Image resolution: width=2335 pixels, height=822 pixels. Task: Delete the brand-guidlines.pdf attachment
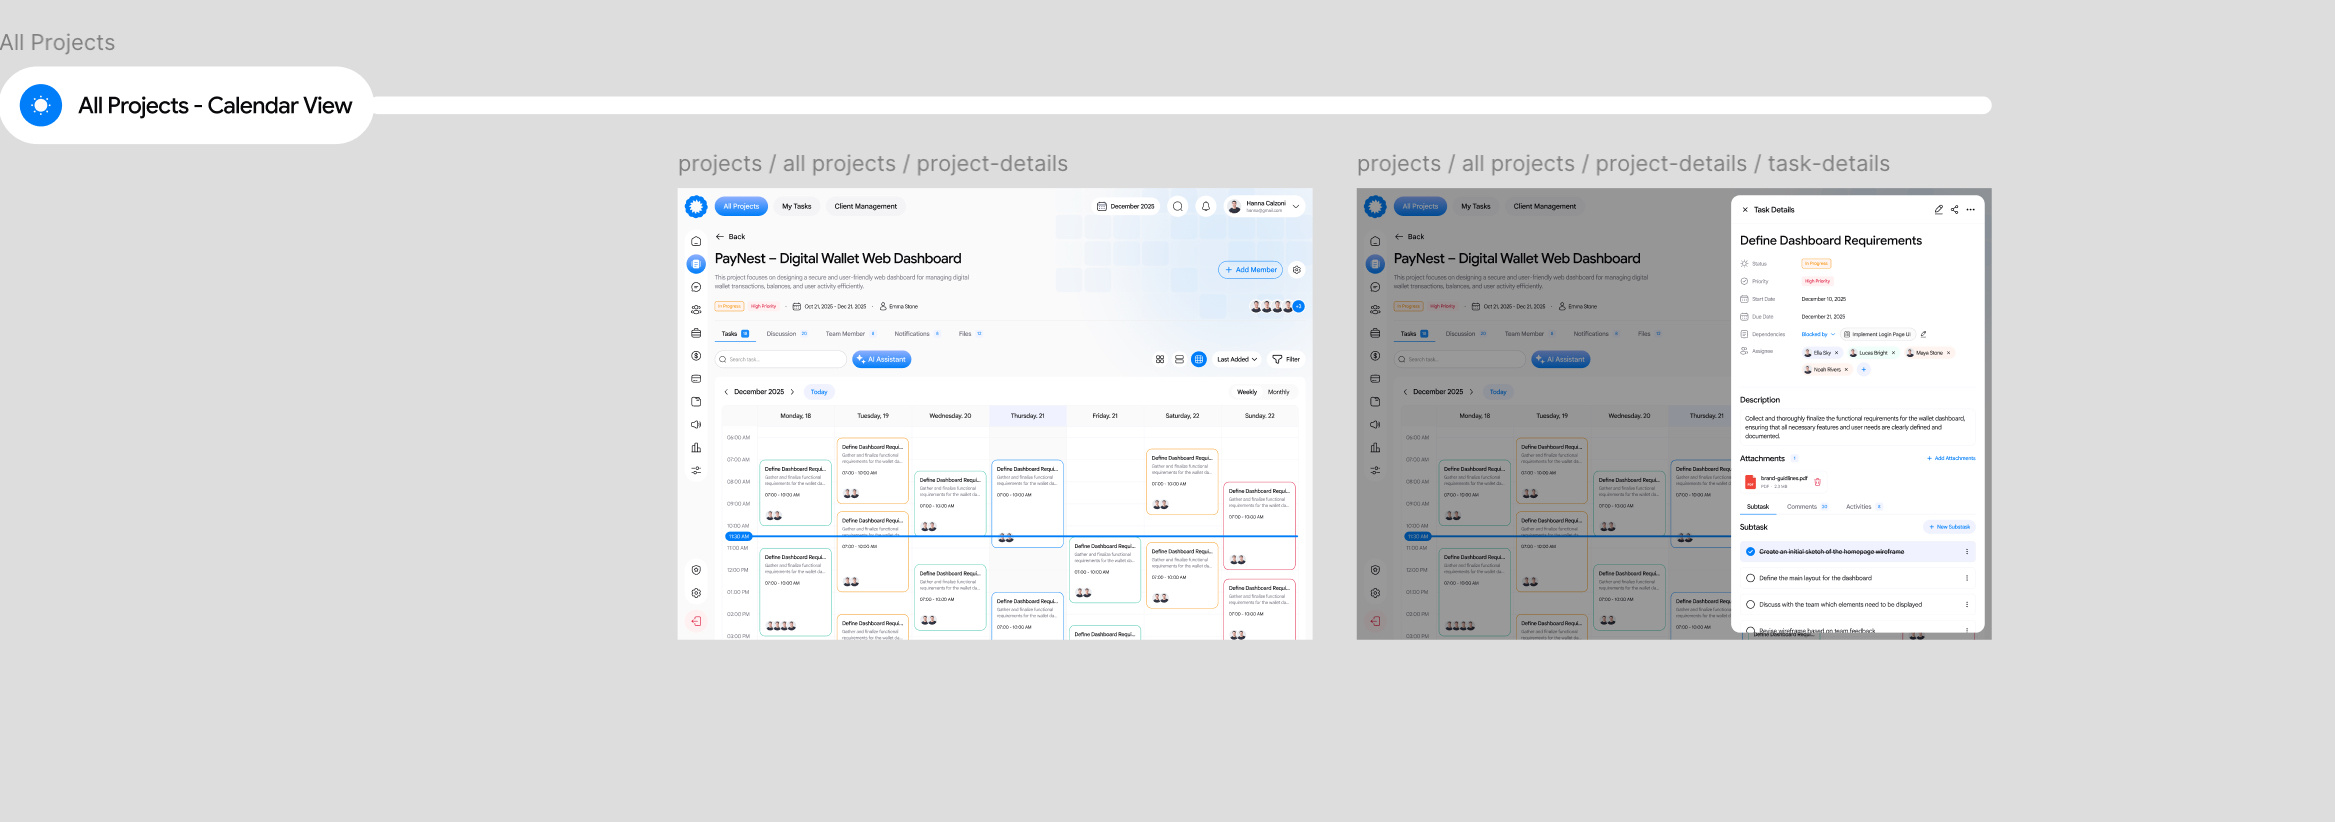point(1817,482)
